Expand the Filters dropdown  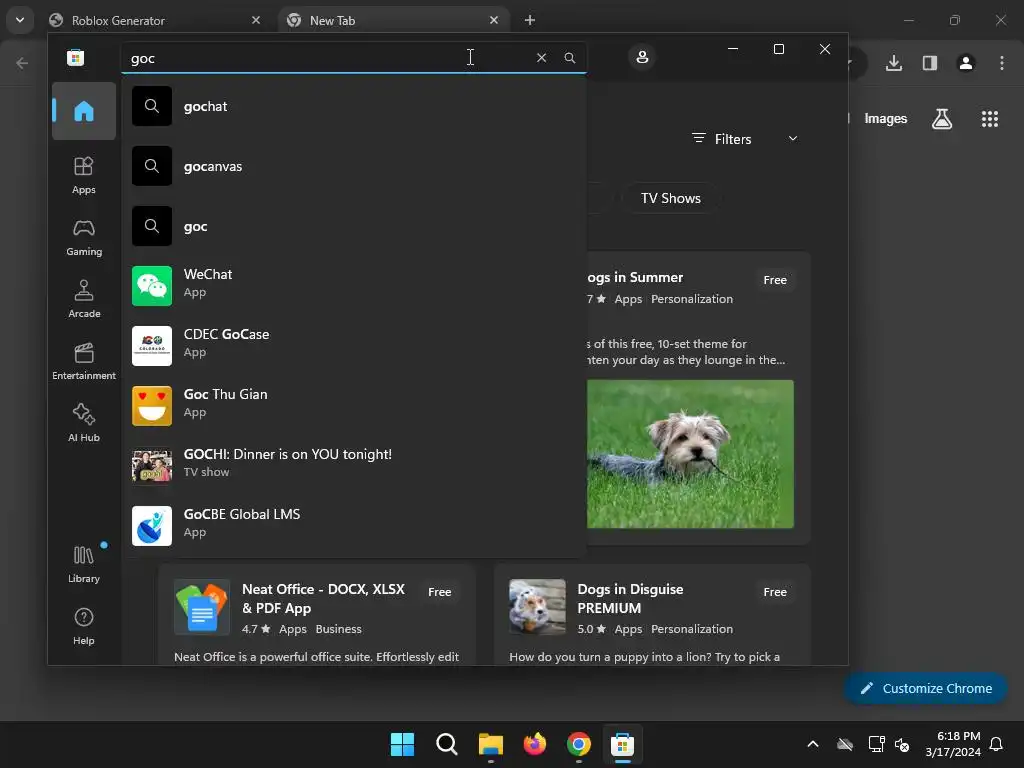[745, 139]
